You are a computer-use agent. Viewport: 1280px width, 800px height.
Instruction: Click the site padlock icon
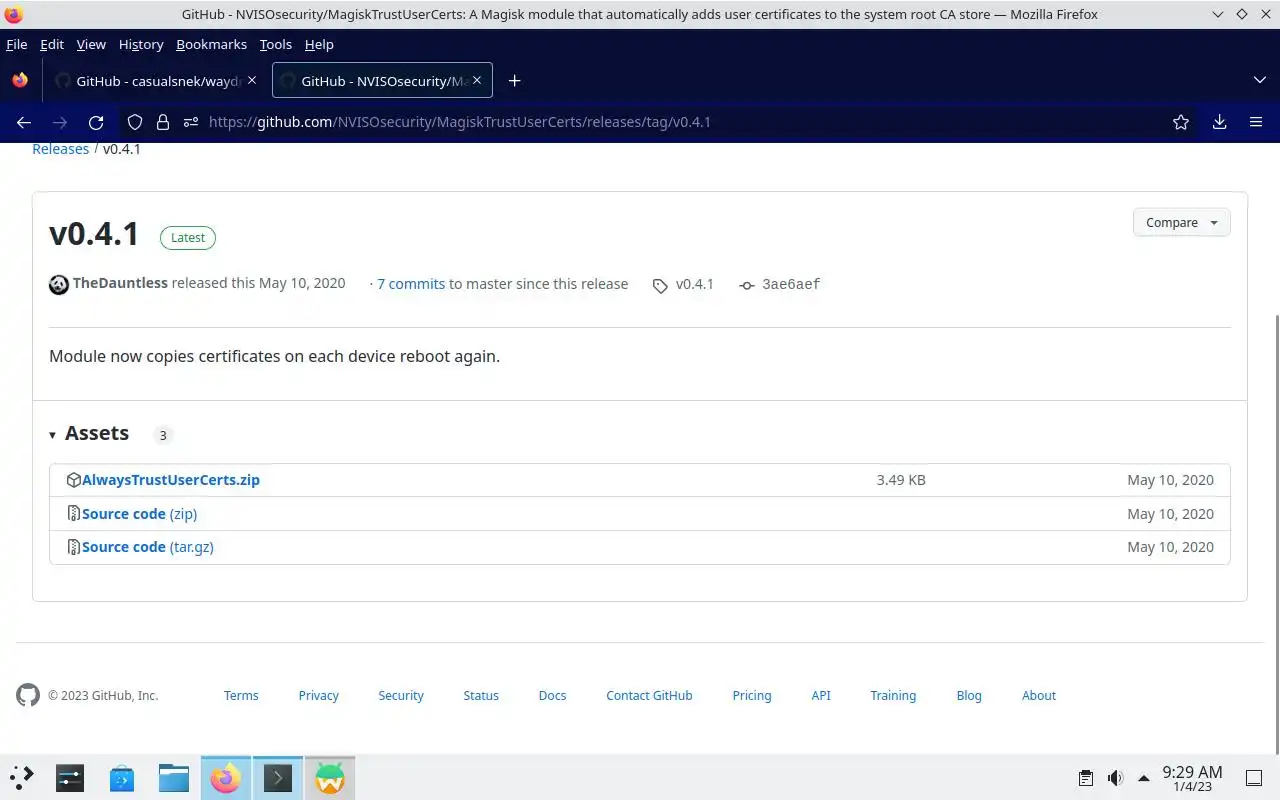click(x=163, y=122)
